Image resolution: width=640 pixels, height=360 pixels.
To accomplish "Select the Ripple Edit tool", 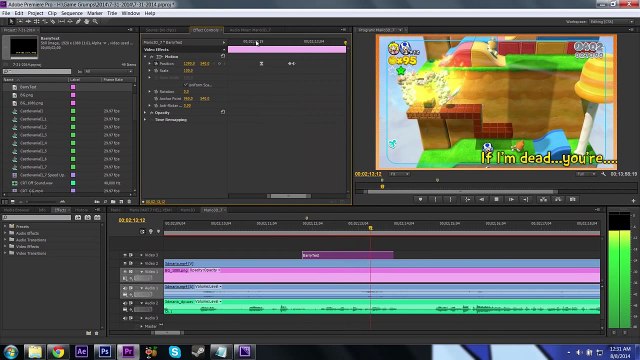I will (28, 22).
